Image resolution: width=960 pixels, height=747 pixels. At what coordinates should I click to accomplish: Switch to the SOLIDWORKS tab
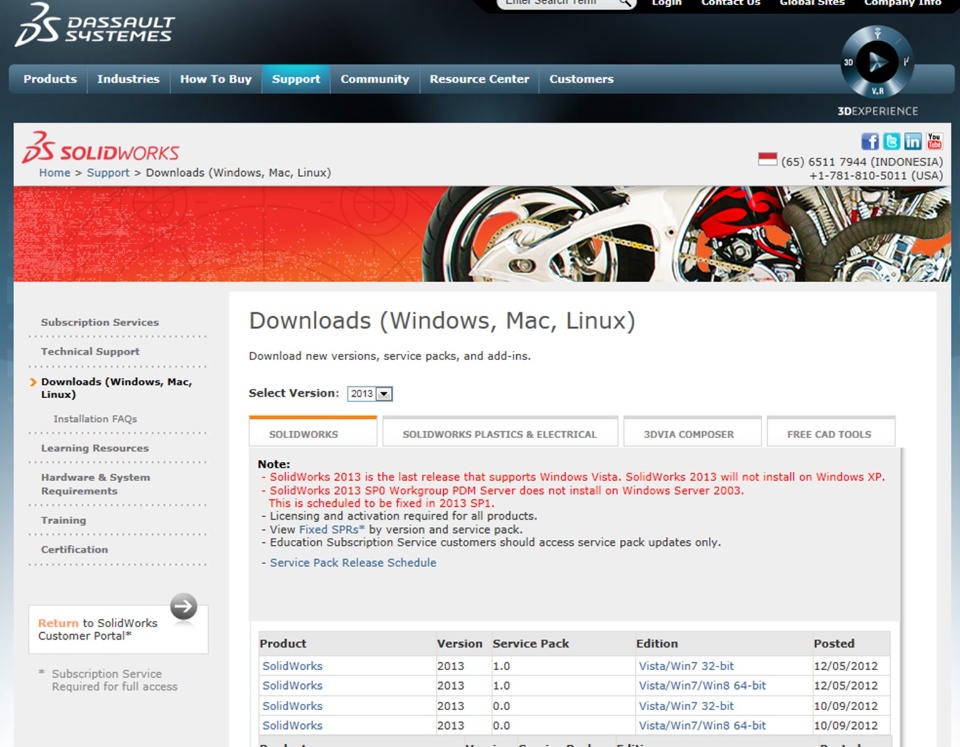(x=313, y=432)
